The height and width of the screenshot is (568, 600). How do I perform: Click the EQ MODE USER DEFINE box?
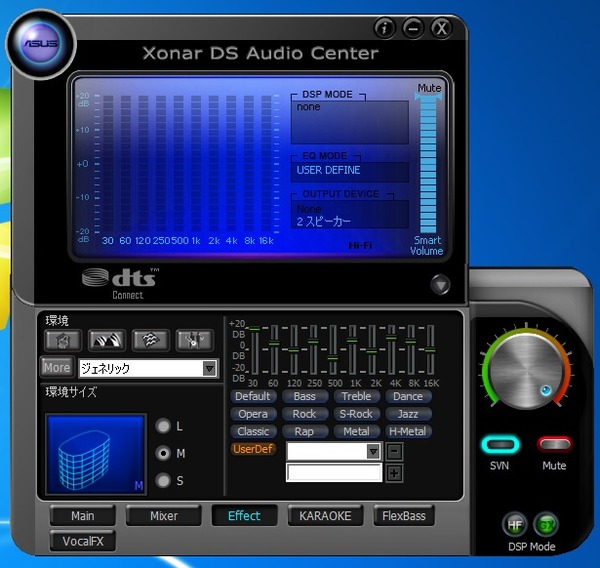350,171
